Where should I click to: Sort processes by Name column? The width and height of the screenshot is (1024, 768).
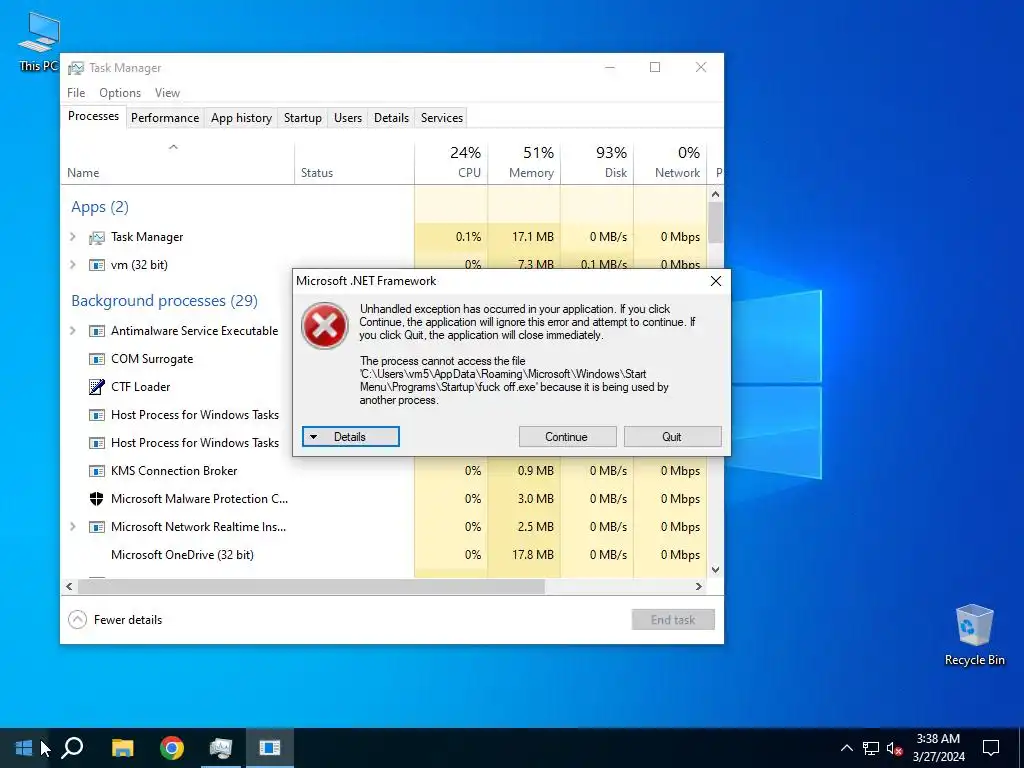(x=178, y=163)
